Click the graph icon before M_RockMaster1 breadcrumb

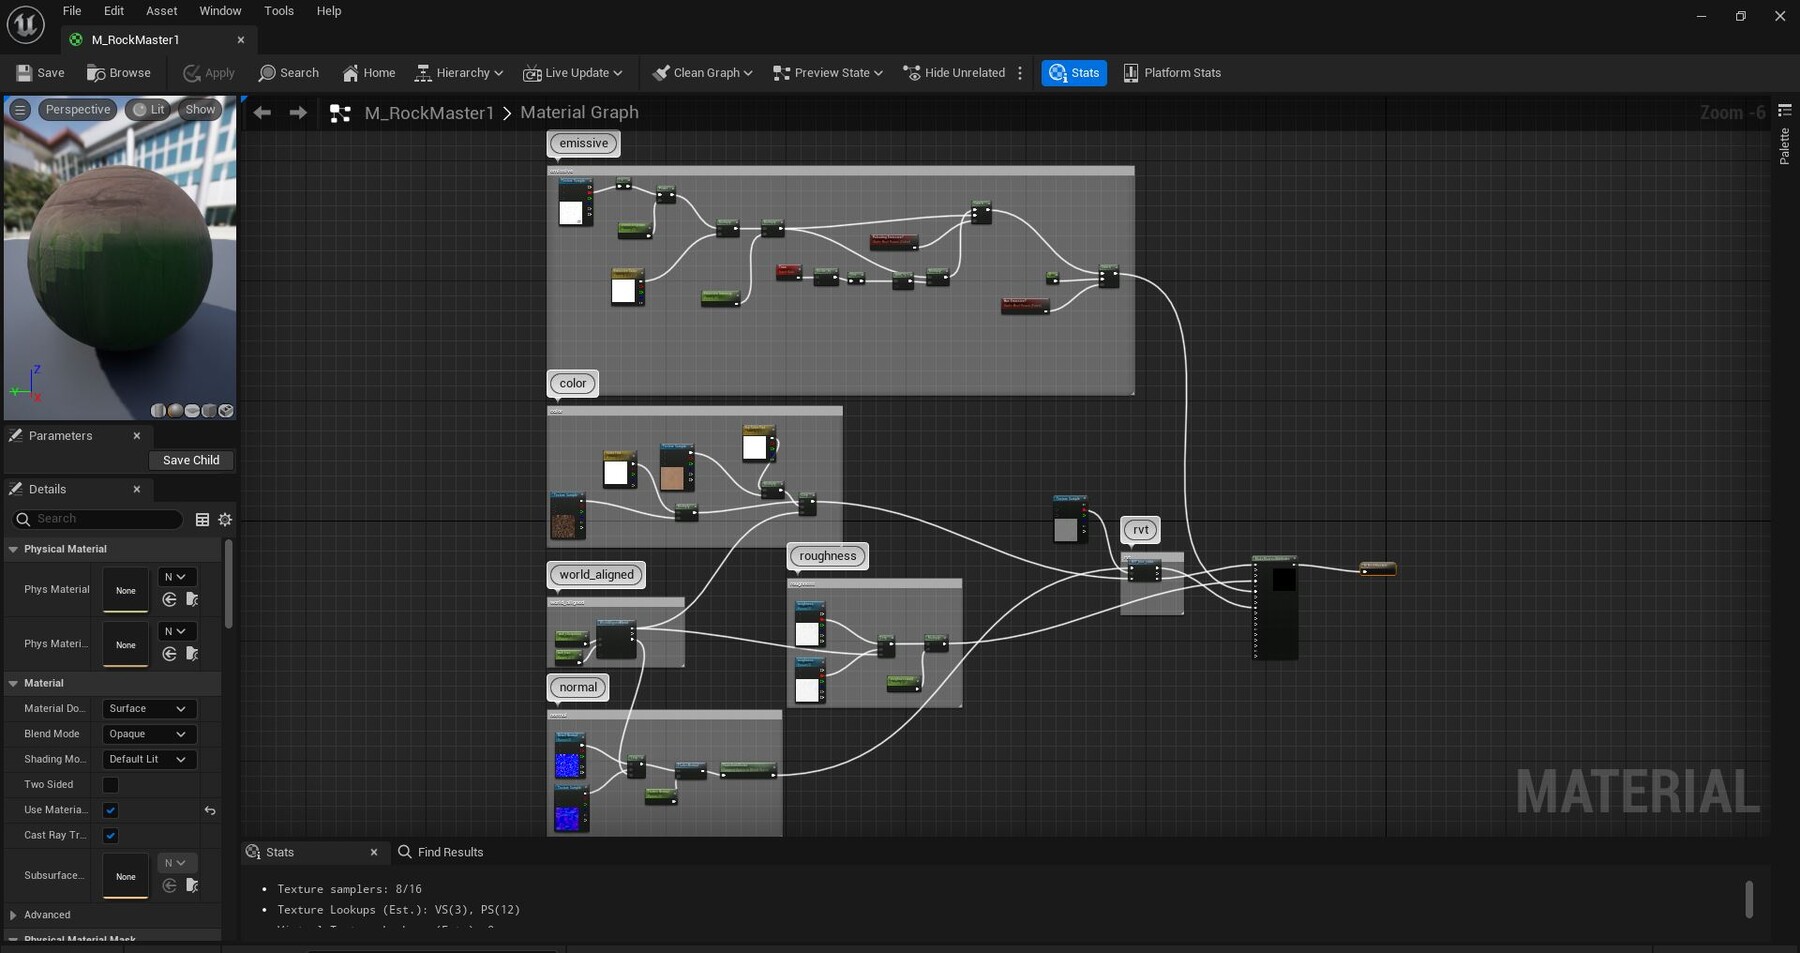(x=340, y=113)
